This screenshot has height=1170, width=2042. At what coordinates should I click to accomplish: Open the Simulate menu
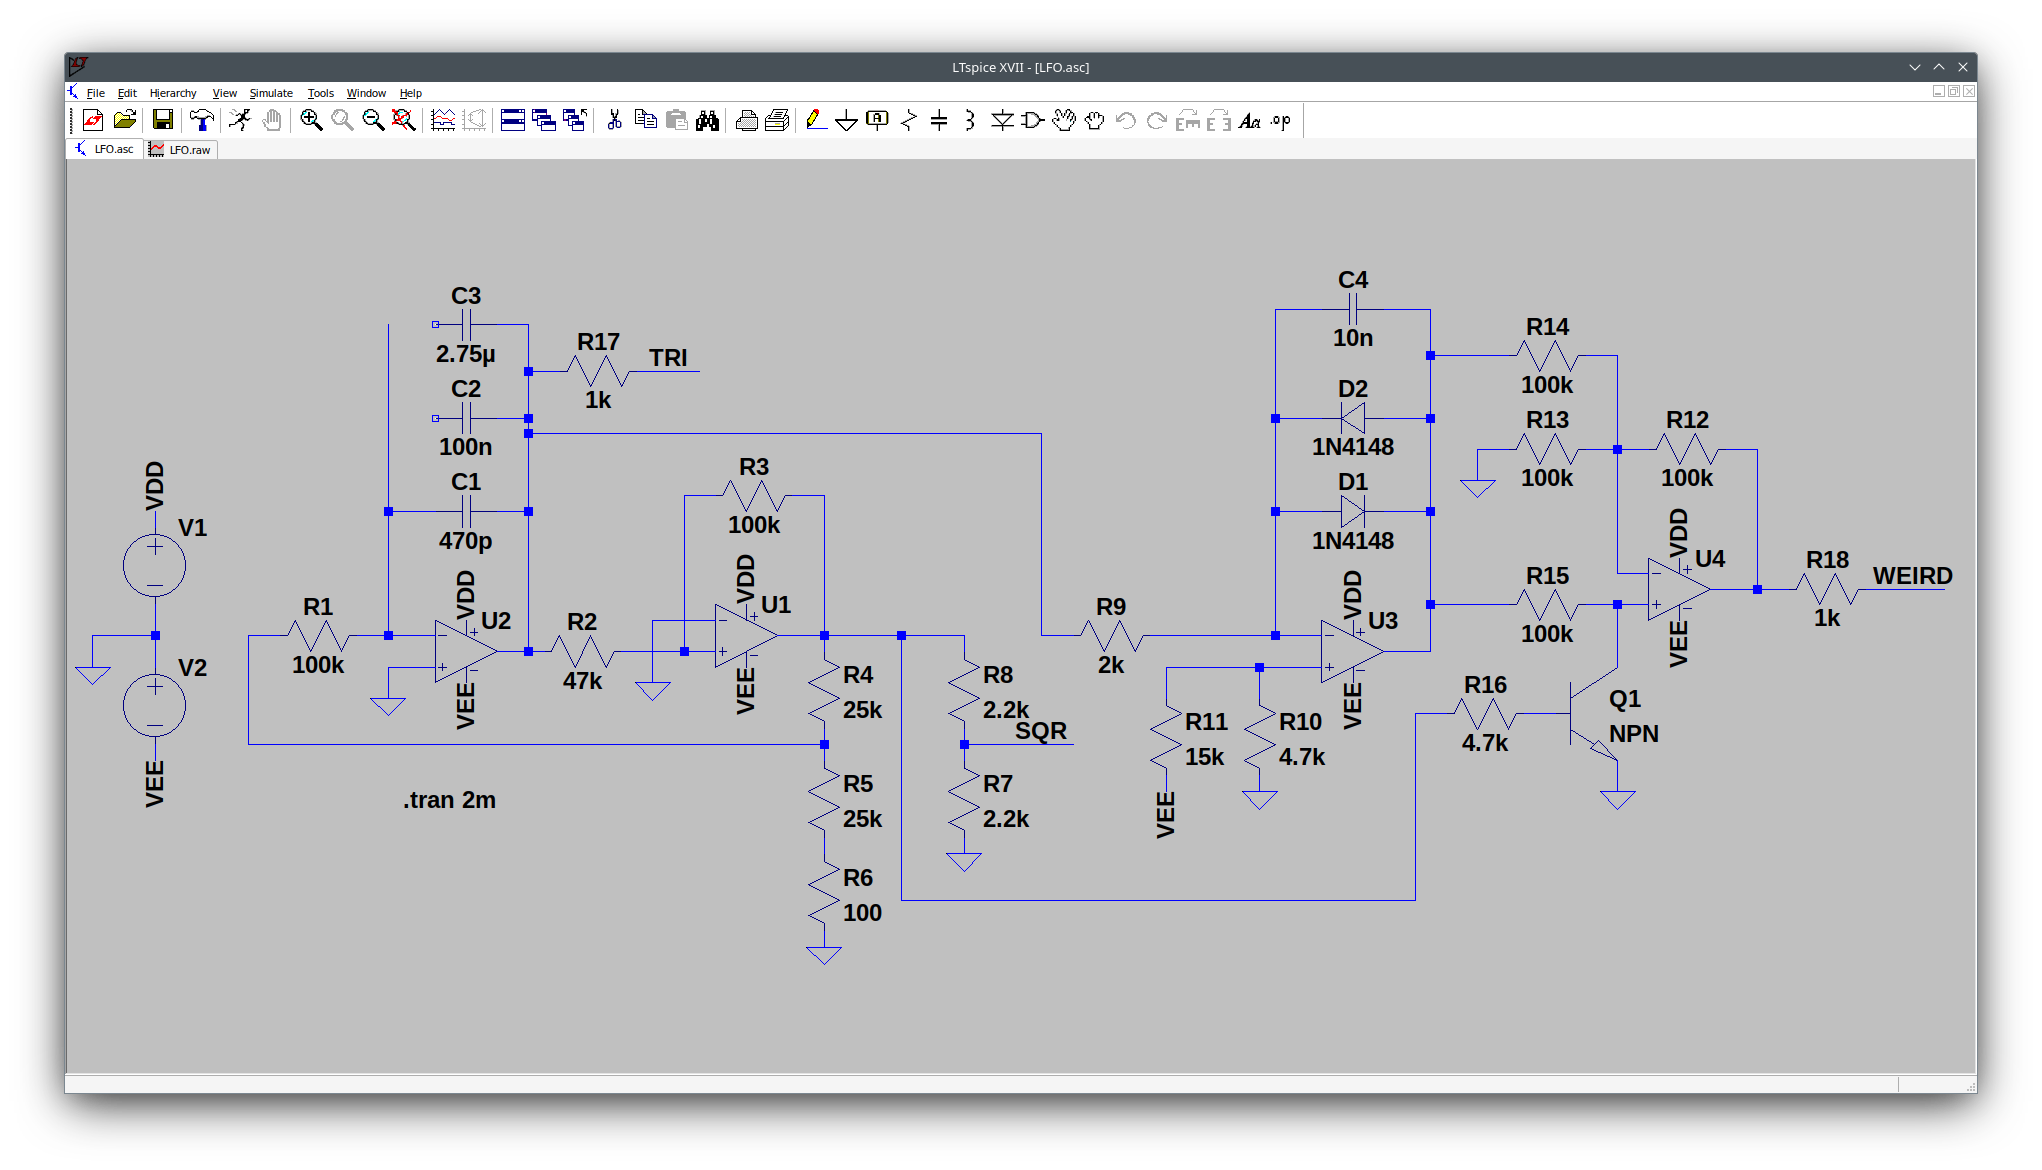[x=271, y=93]
